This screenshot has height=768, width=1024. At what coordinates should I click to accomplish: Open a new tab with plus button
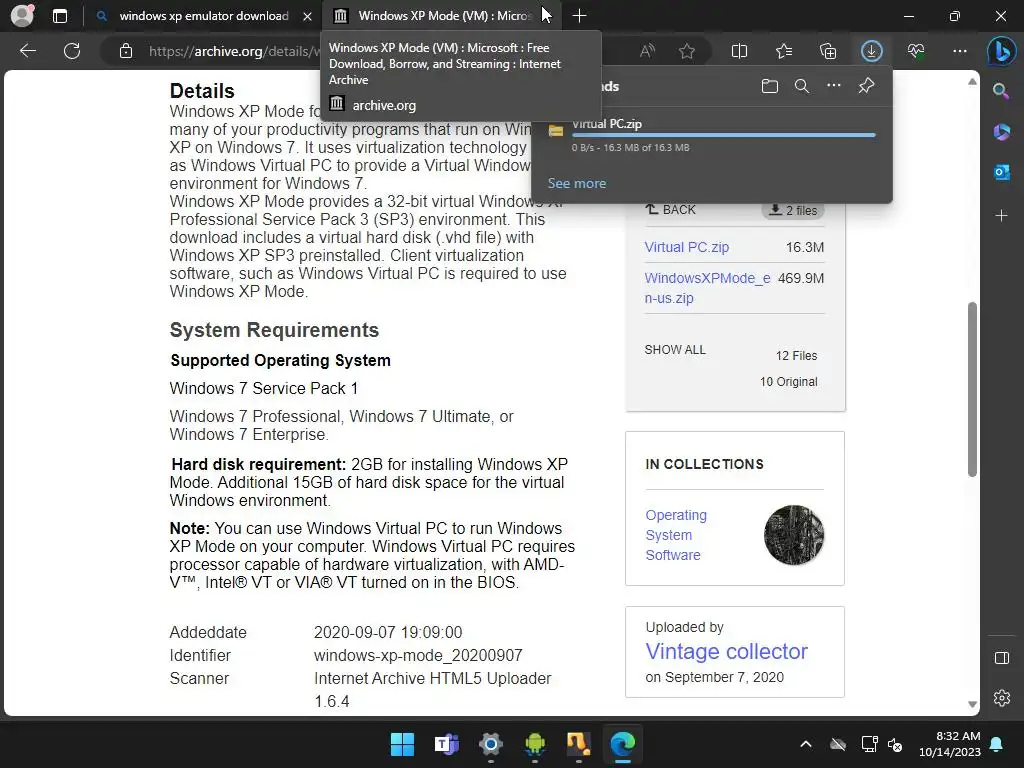[579, 16]
